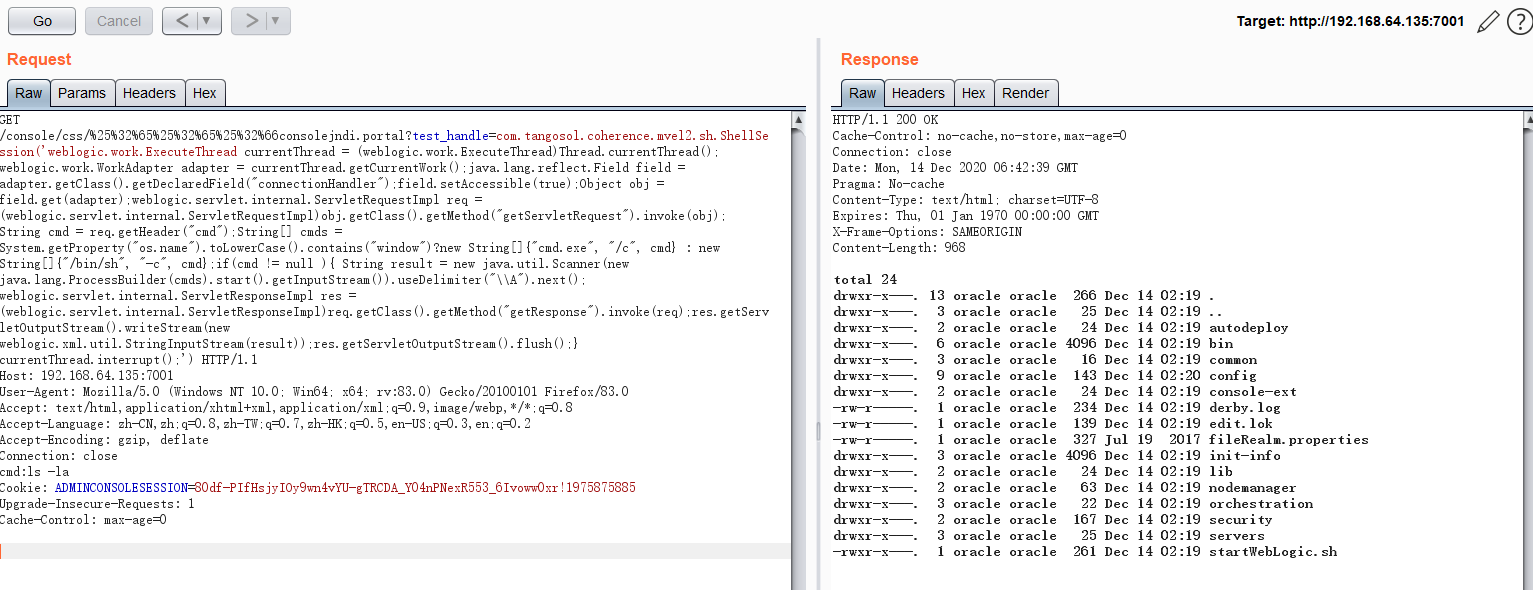Click the fileRealm.properties file row
Viewport: 1533px width, 590px height.
(1101, 439)
